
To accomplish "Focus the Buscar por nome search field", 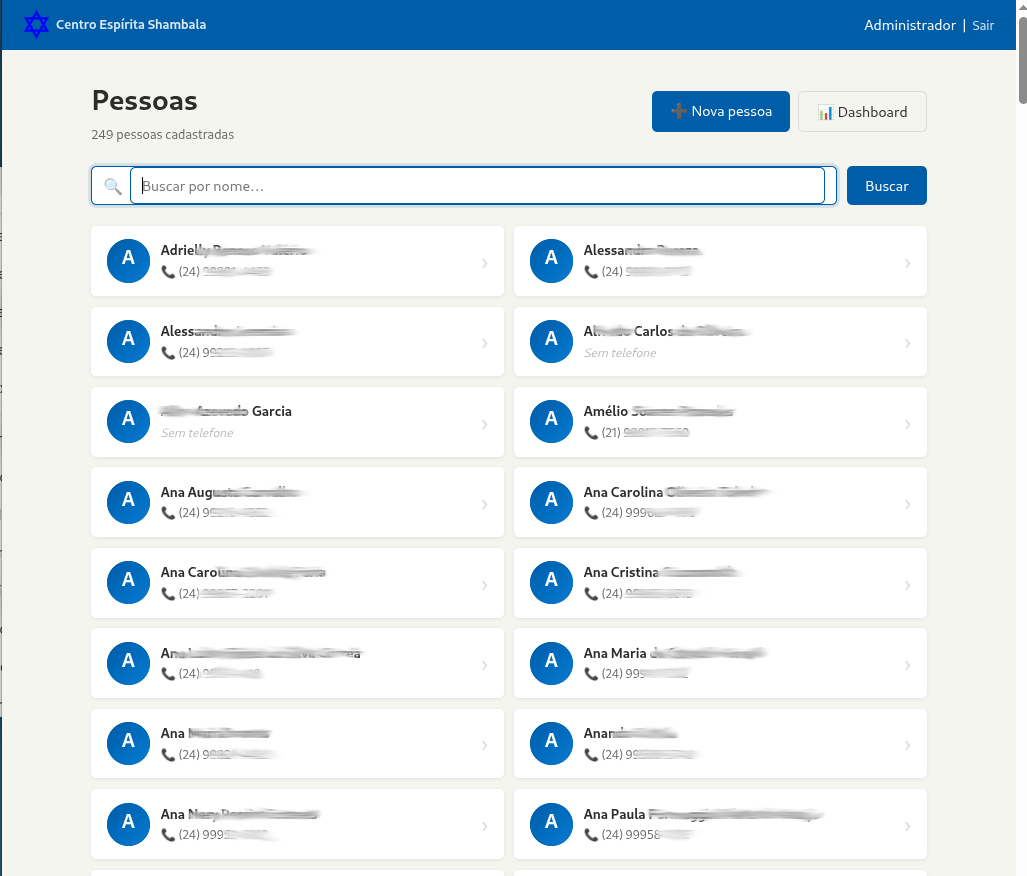I will pos(477,186).
